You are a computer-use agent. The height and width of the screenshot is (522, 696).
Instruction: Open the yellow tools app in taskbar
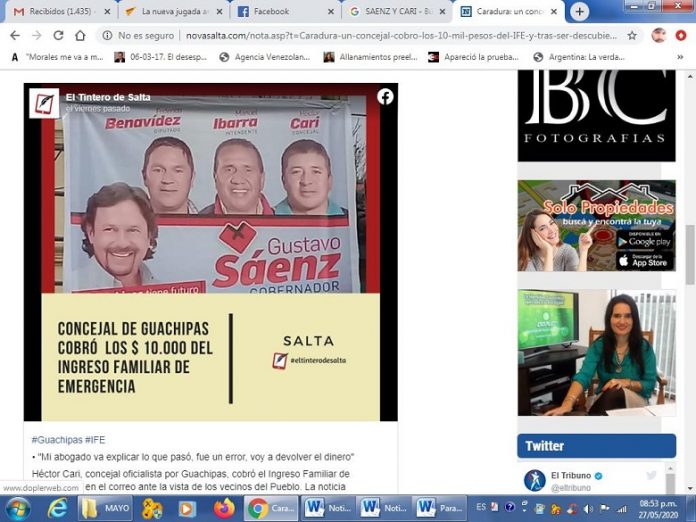(x=152, y=508)
